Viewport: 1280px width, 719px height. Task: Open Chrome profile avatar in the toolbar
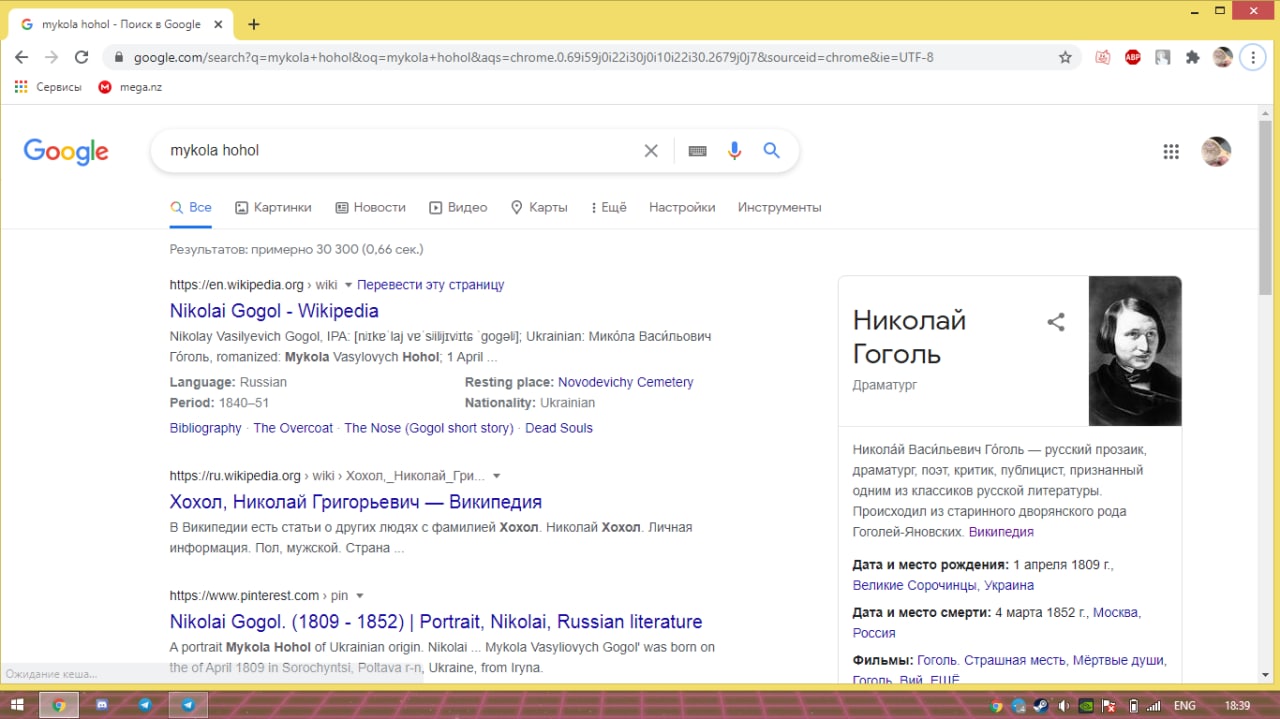1223,57
